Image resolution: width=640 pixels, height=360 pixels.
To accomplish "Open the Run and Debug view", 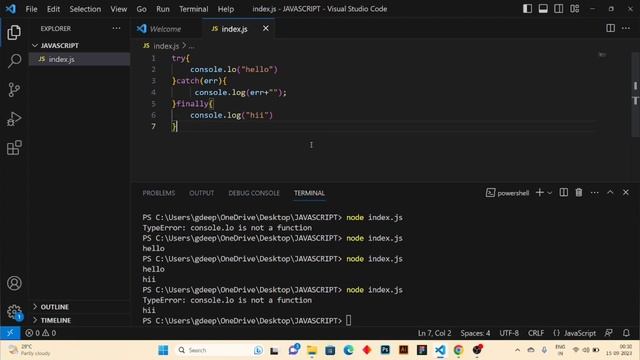I will tap(14, 119).
